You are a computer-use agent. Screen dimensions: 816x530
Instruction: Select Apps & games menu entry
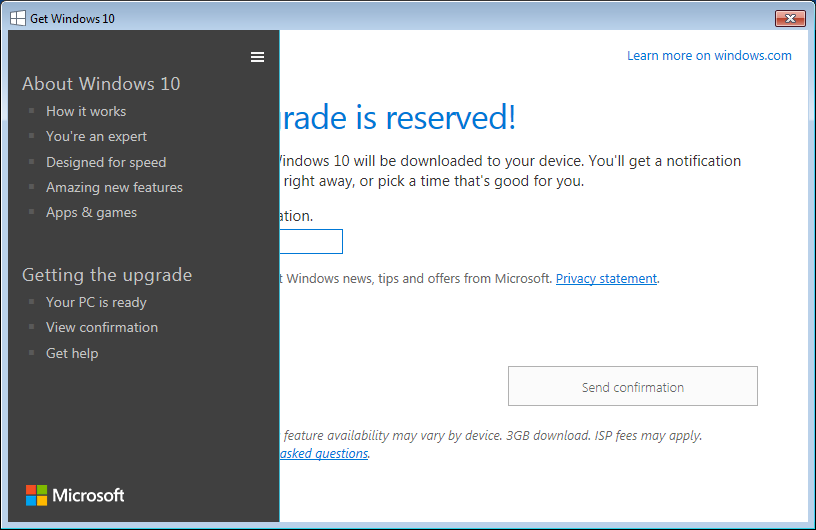(x=92, y=212)
